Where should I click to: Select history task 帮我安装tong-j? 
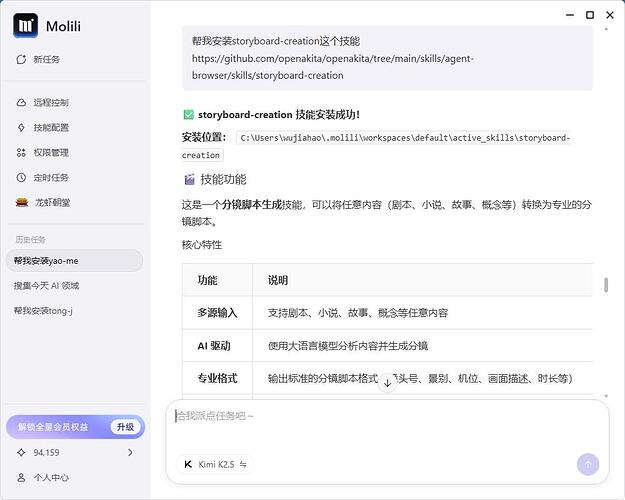click(43, 311)
